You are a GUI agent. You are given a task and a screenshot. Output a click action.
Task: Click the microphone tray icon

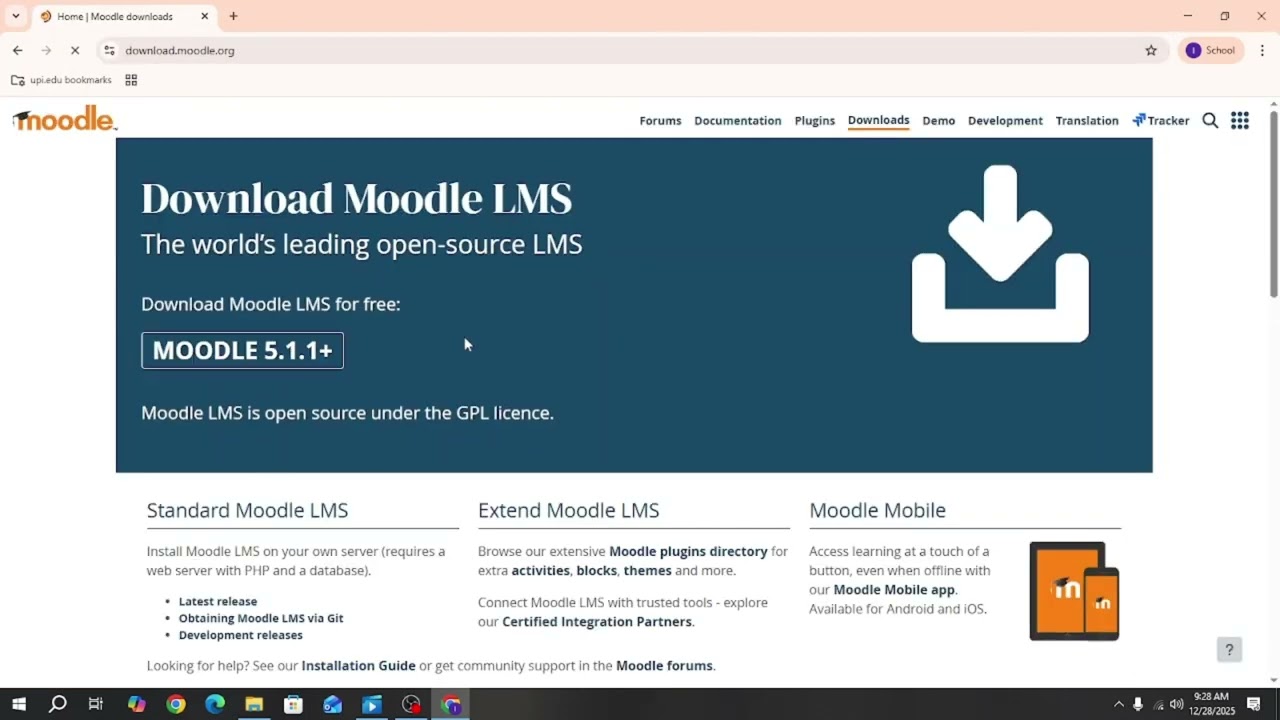click(x=1138, y=705)
